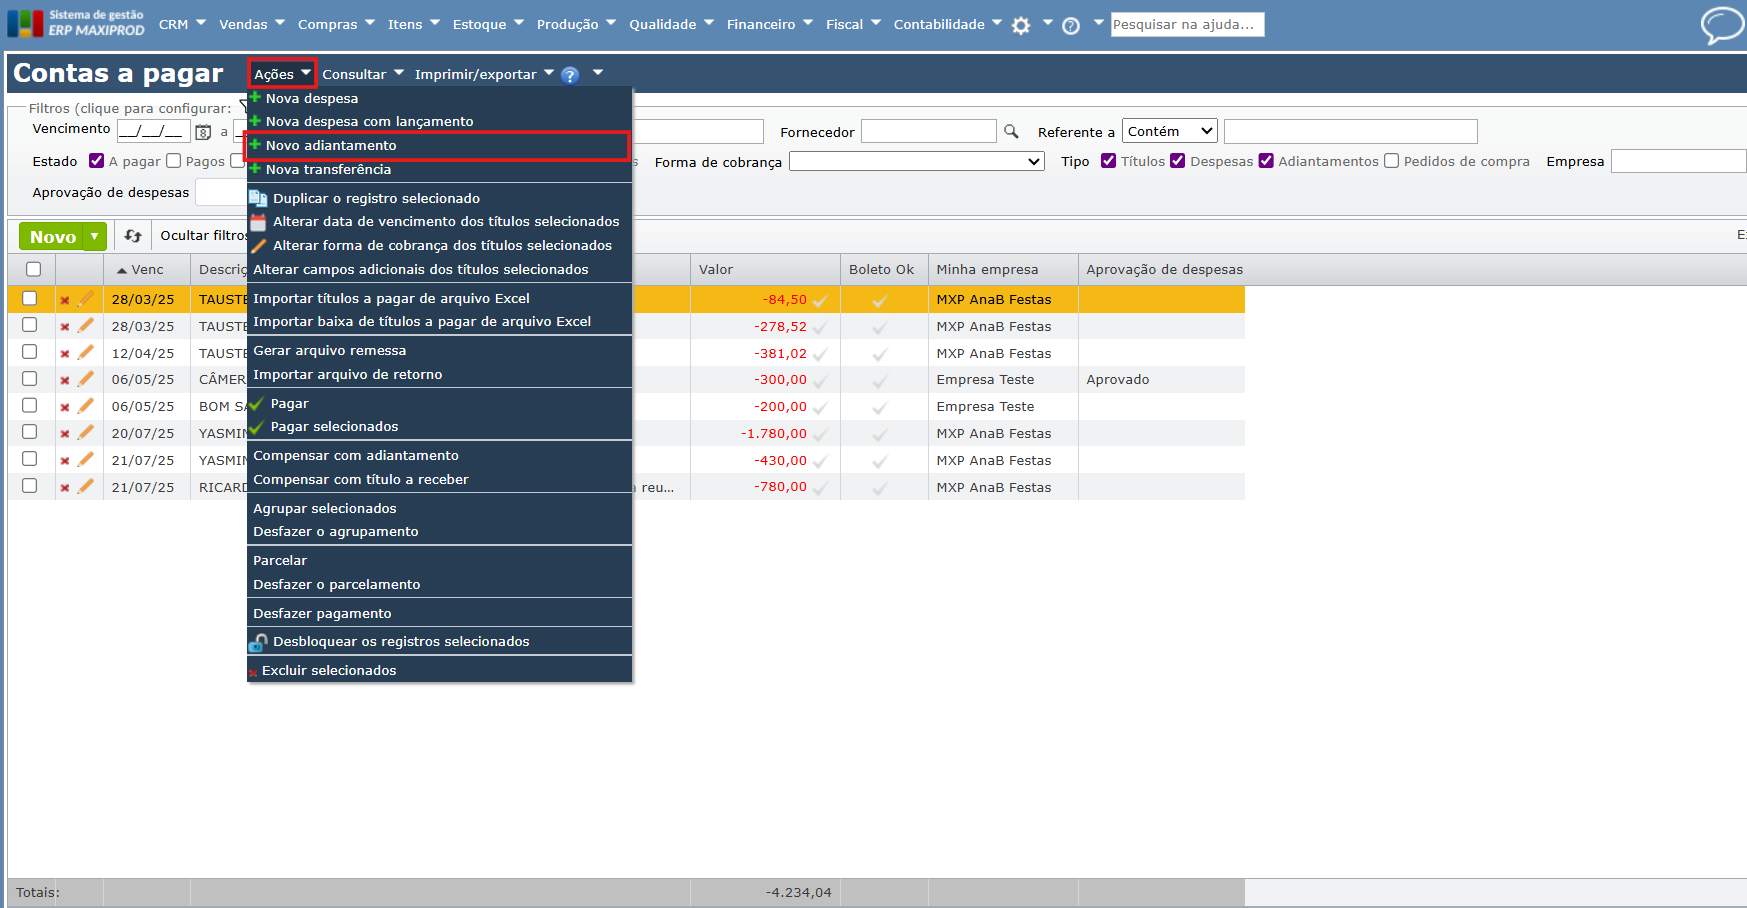Sort by the Valor column header

716,270
